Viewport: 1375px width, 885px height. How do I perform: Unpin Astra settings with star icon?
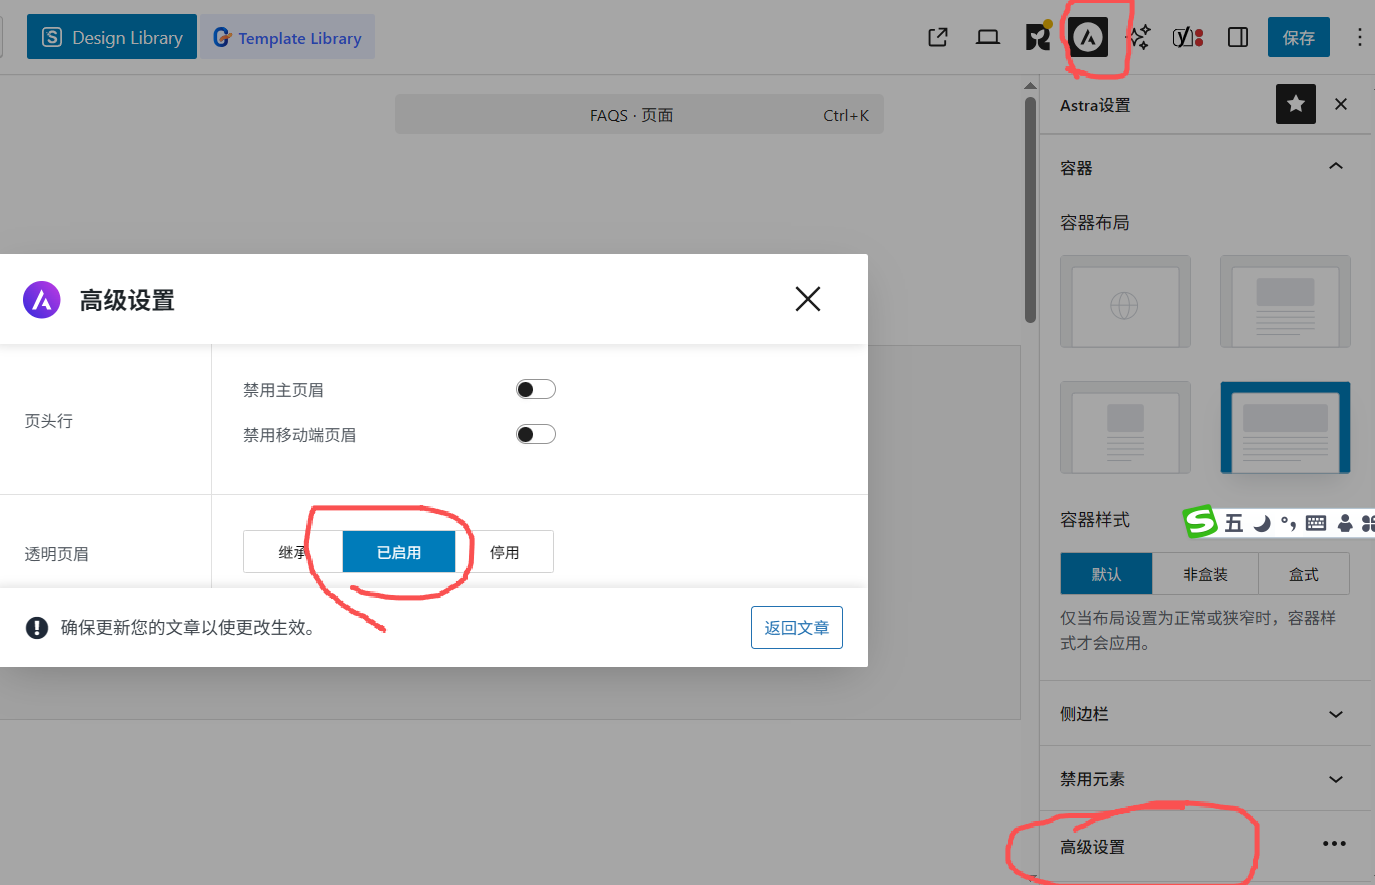pyautogui.click(x=1295, y=104)
